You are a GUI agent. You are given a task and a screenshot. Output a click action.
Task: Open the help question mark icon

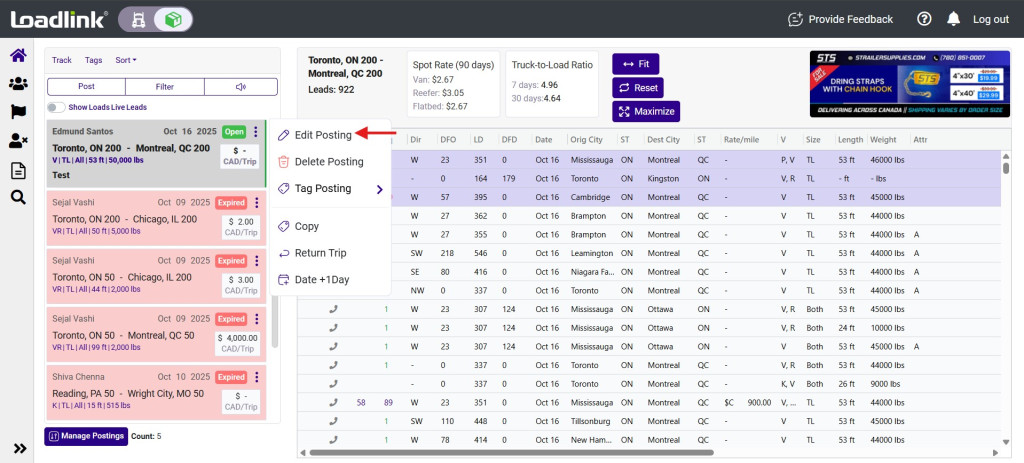[924, 19]
